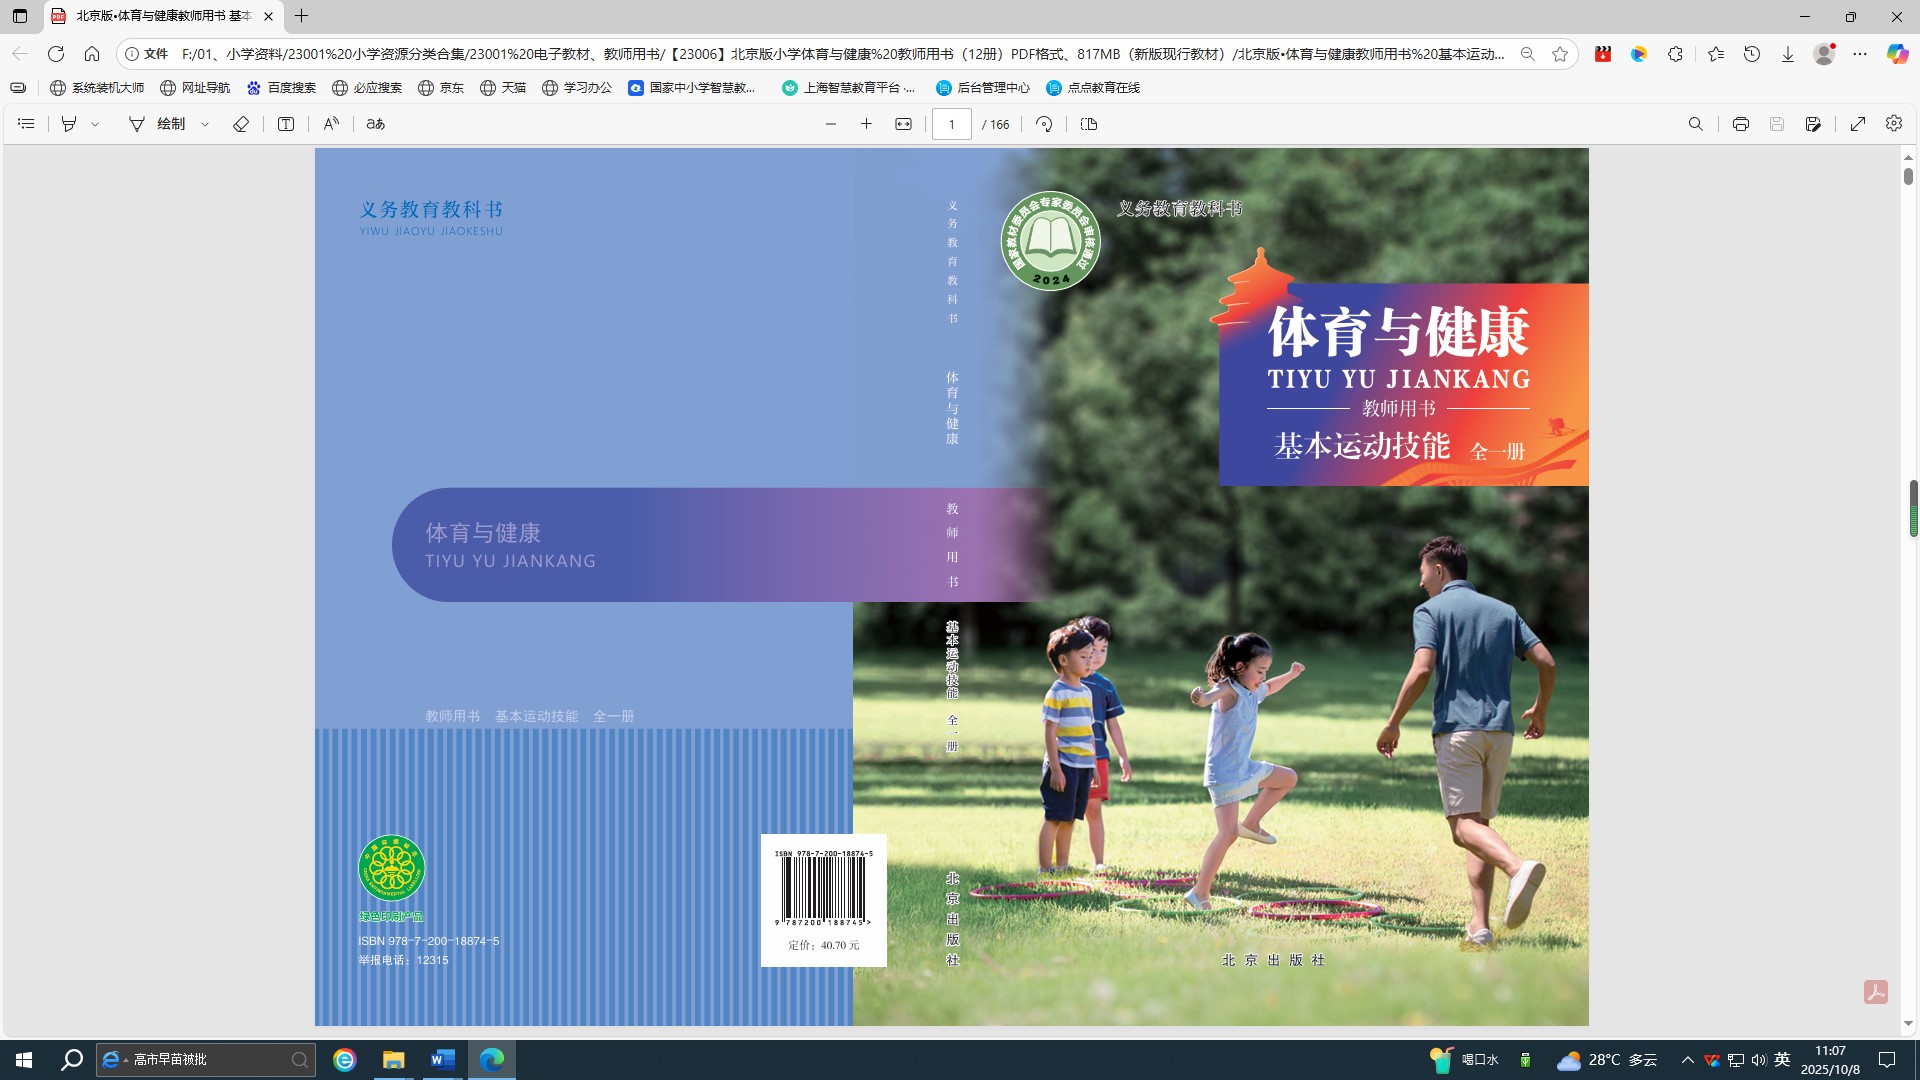This screenshot has width=1920, height=1080.
Task: Toggle fit to width view
Action: 903,124
